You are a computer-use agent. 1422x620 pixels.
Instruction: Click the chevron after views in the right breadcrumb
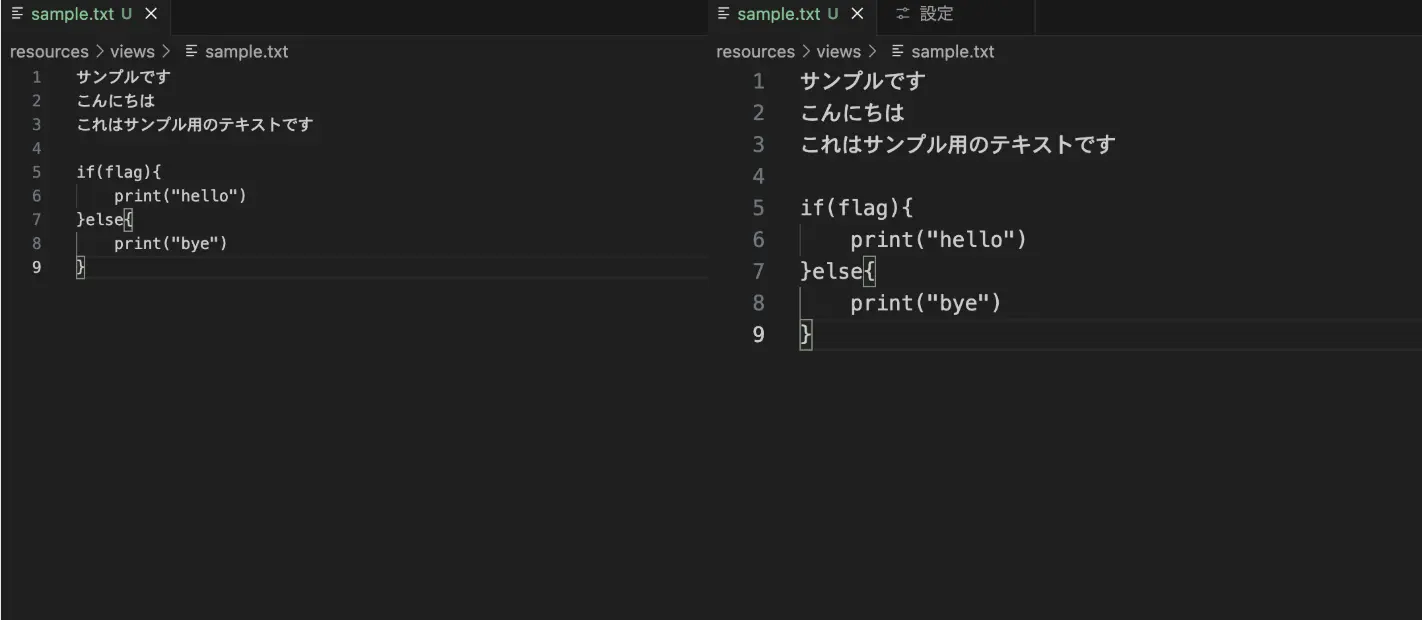[872, 52]
